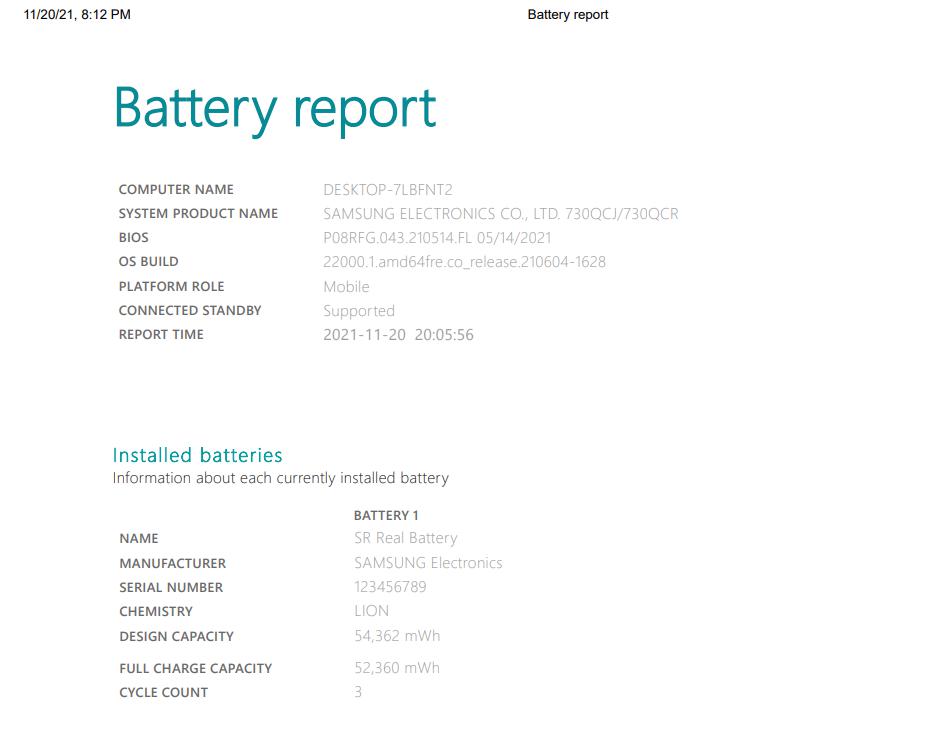Select the serial number 123456789

pyautogui.click(x=390, y=587)
